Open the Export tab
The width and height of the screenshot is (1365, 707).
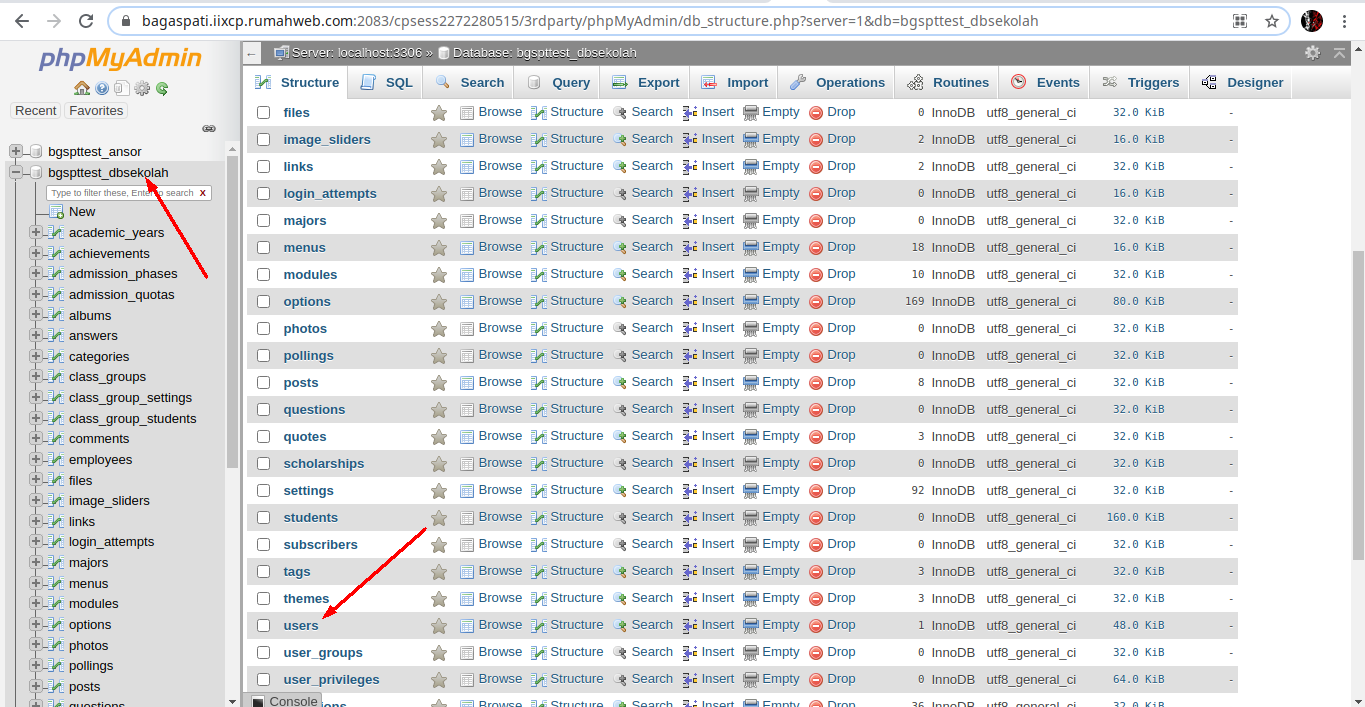pyautogui.click(x=645, y=83)
